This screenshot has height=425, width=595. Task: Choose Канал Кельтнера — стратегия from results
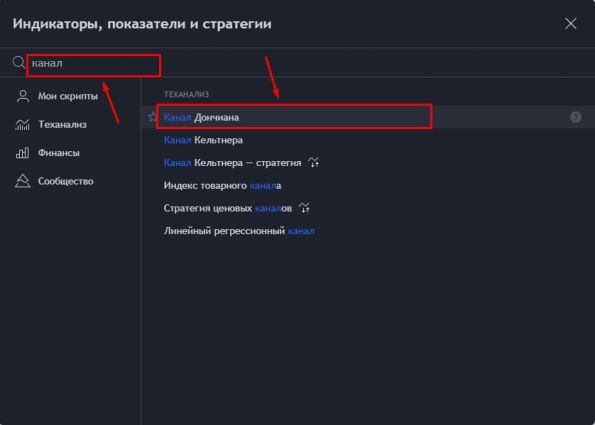click(368, 163)
